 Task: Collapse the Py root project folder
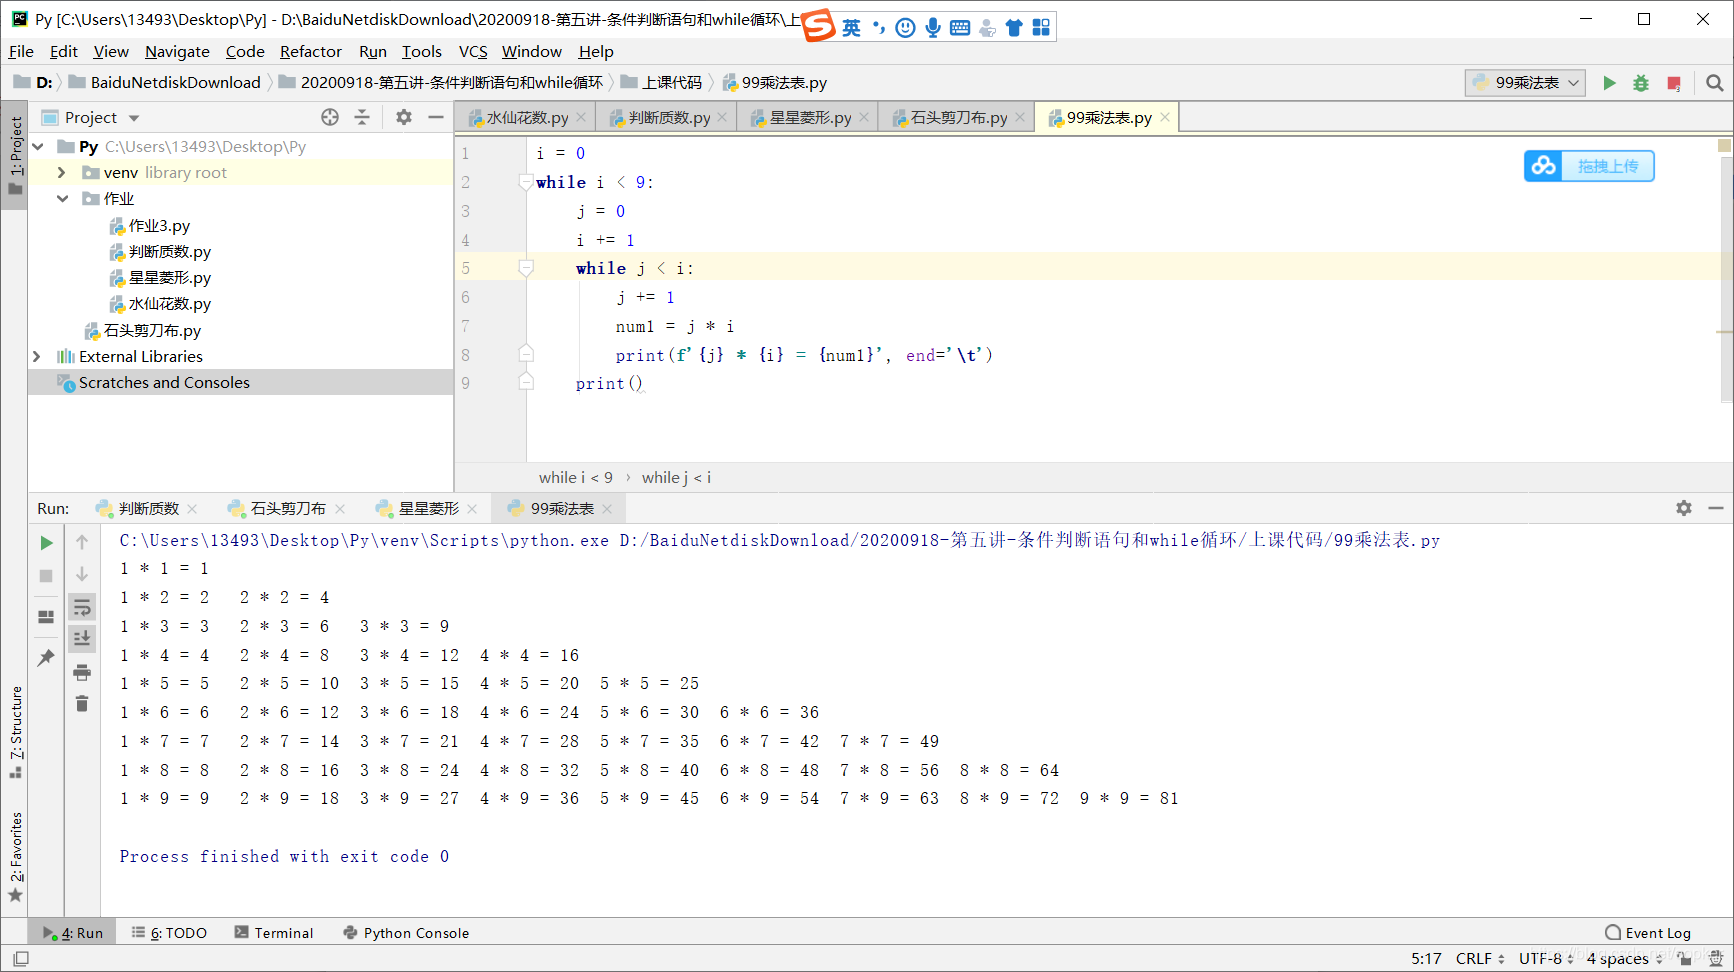click(x=38, y=147)
